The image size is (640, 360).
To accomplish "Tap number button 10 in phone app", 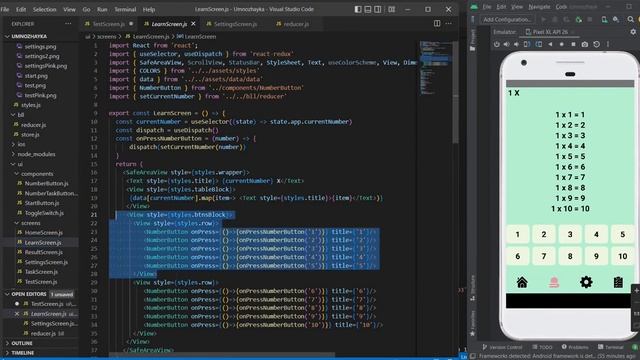I will coord(622,256).
